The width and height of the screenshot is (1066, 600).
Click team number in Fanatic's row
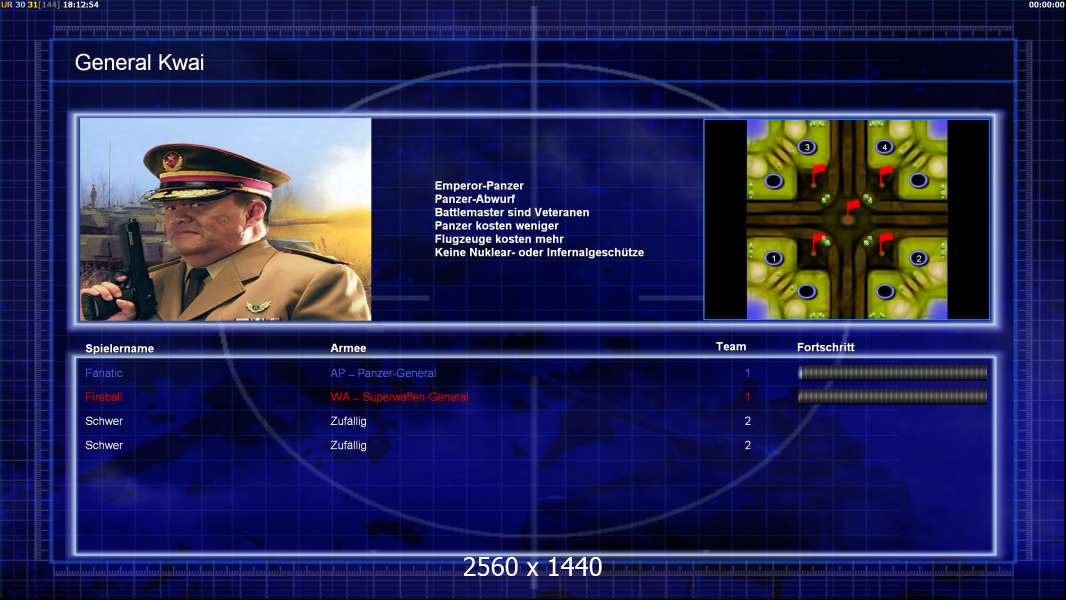747,373
